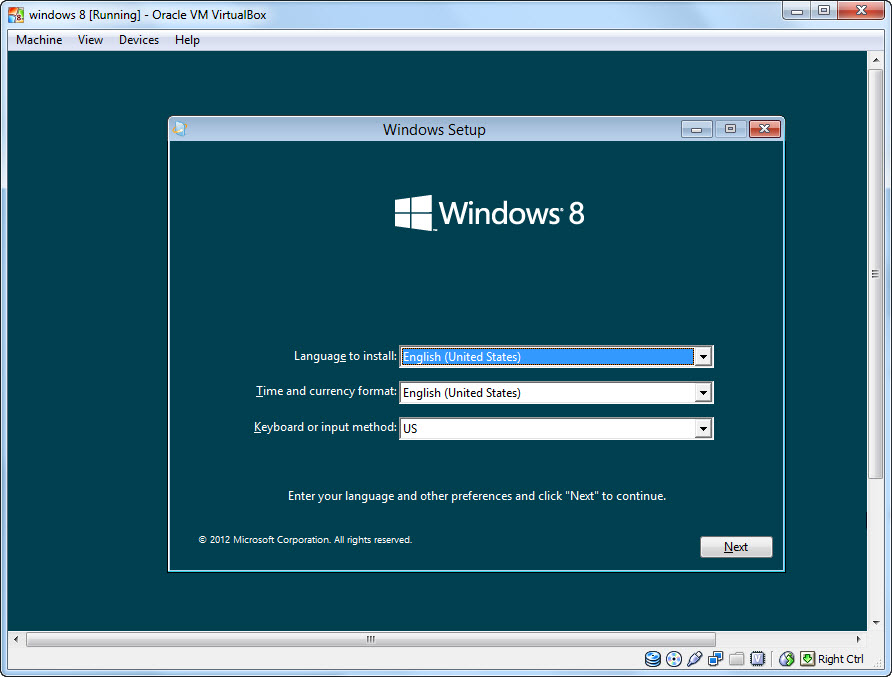Click the keyboard capture green arrow icon
The height and width of the screenshot is (677, 892).
point(807,659)
